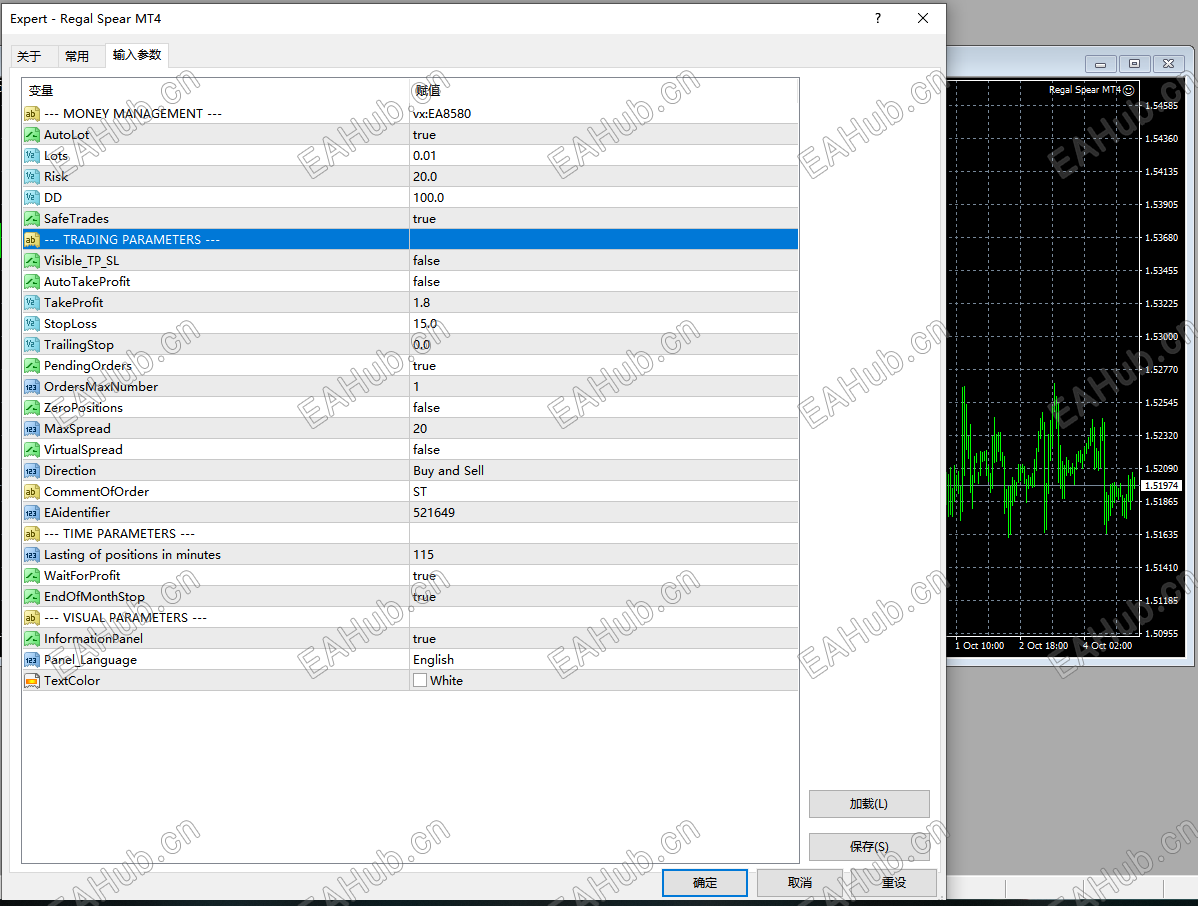Click the 赋值 column header
This screenshot has width=1198, height=906.
click(x=427, y=91)
